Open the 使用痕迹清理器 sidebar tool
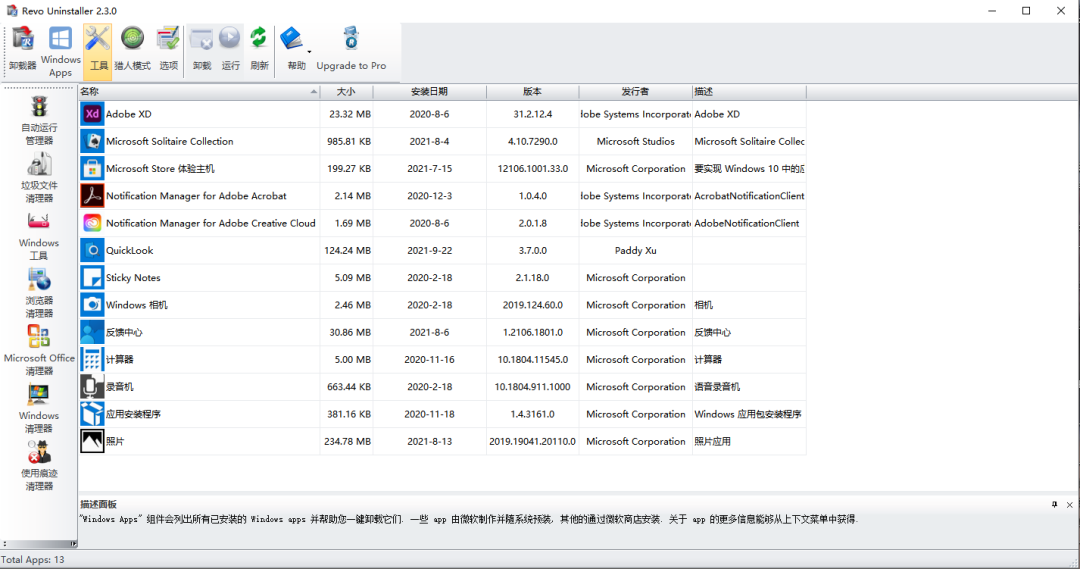This screenshot has height=569, width=1080. [x=39, y=466]
